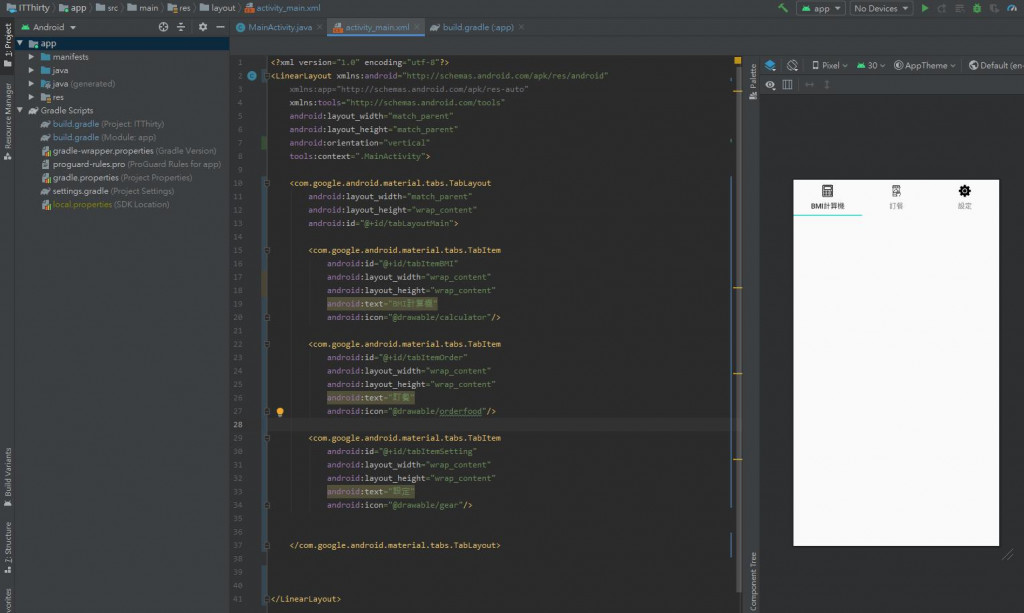
Task: Toggle View Options eye icon
Action: pos(771,85)
